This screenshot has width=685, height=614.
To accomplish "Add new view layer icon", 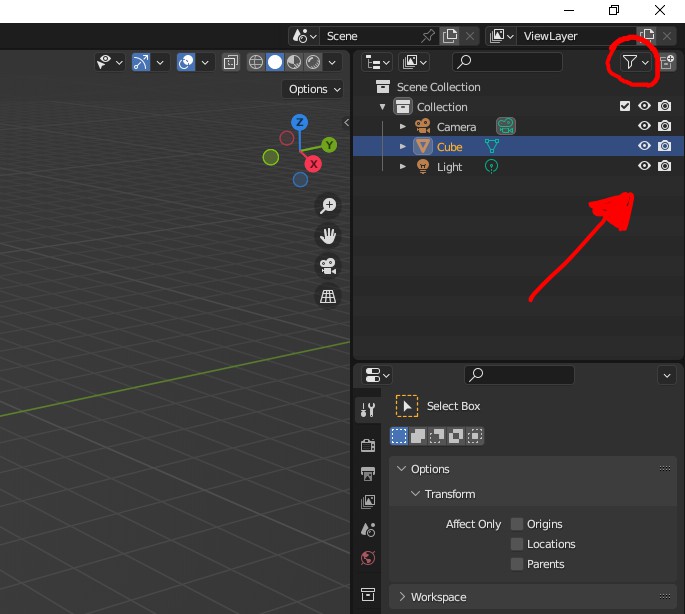I will (647, 35).
